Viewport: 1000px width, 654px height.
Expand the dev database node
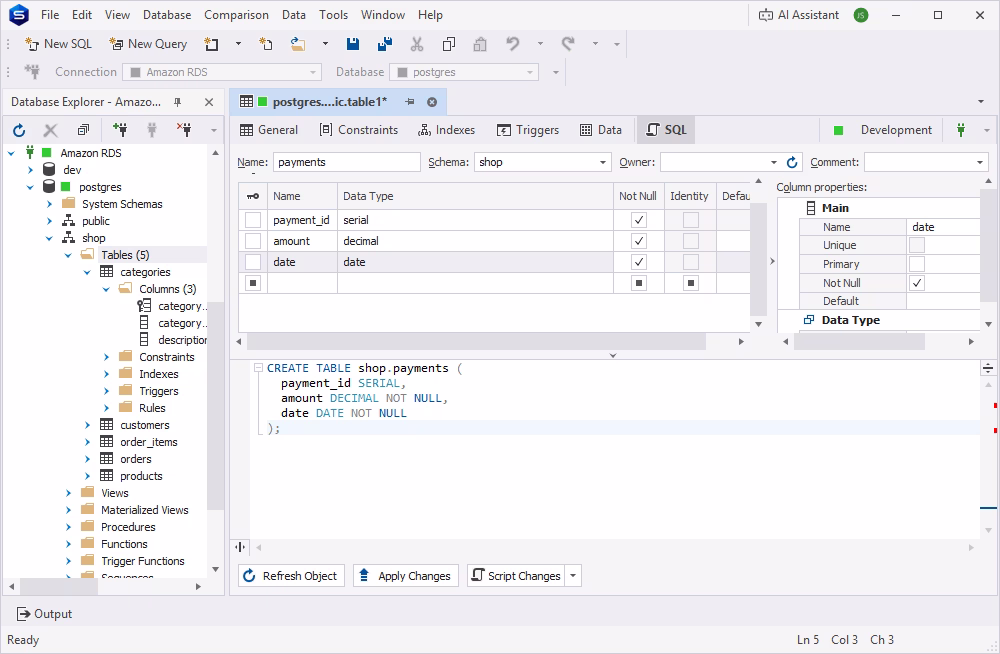pos(31,170)
